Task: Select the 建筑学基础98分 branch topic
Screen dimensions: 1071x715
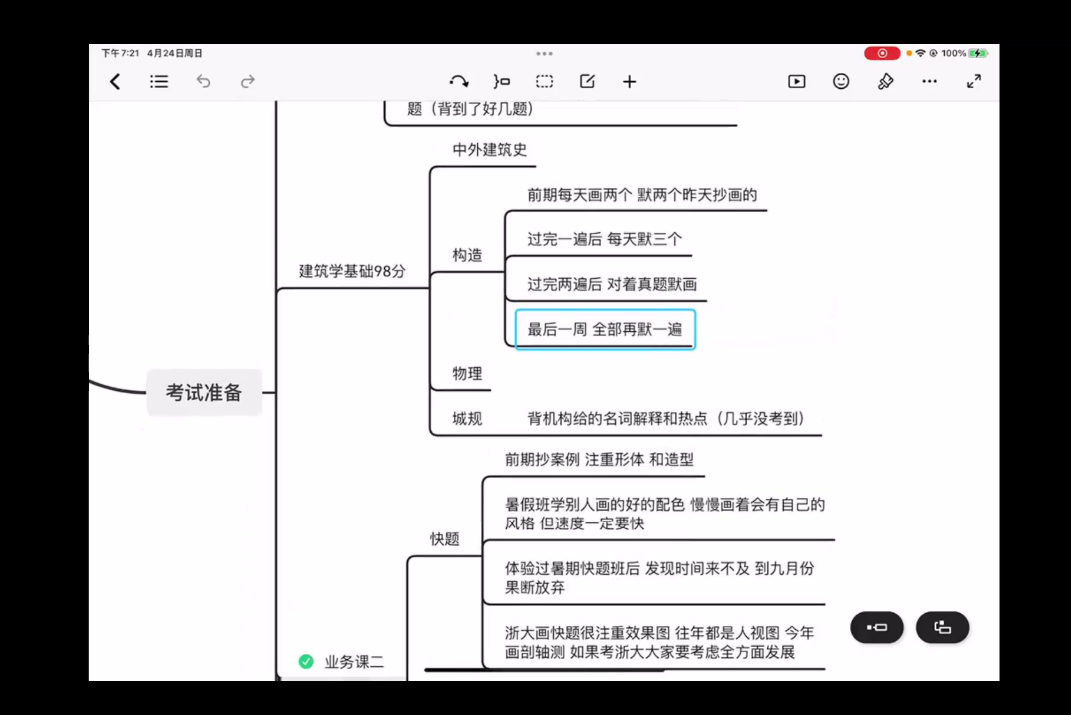Action: (x=352, y=271)
